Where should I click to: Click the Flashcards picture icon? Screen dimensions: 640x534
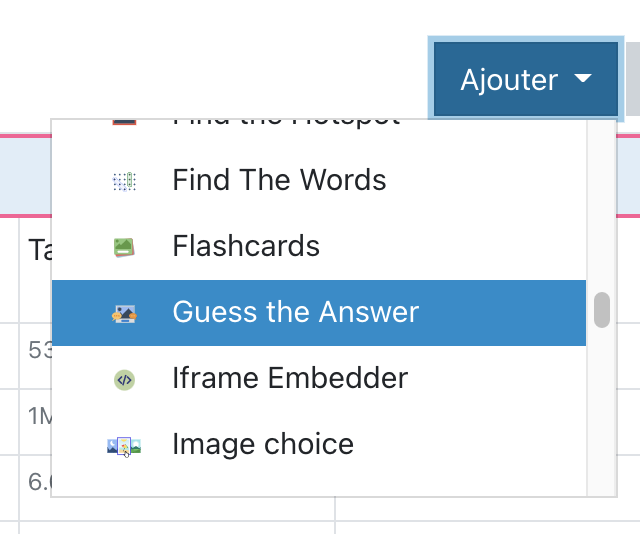point(124,247)
